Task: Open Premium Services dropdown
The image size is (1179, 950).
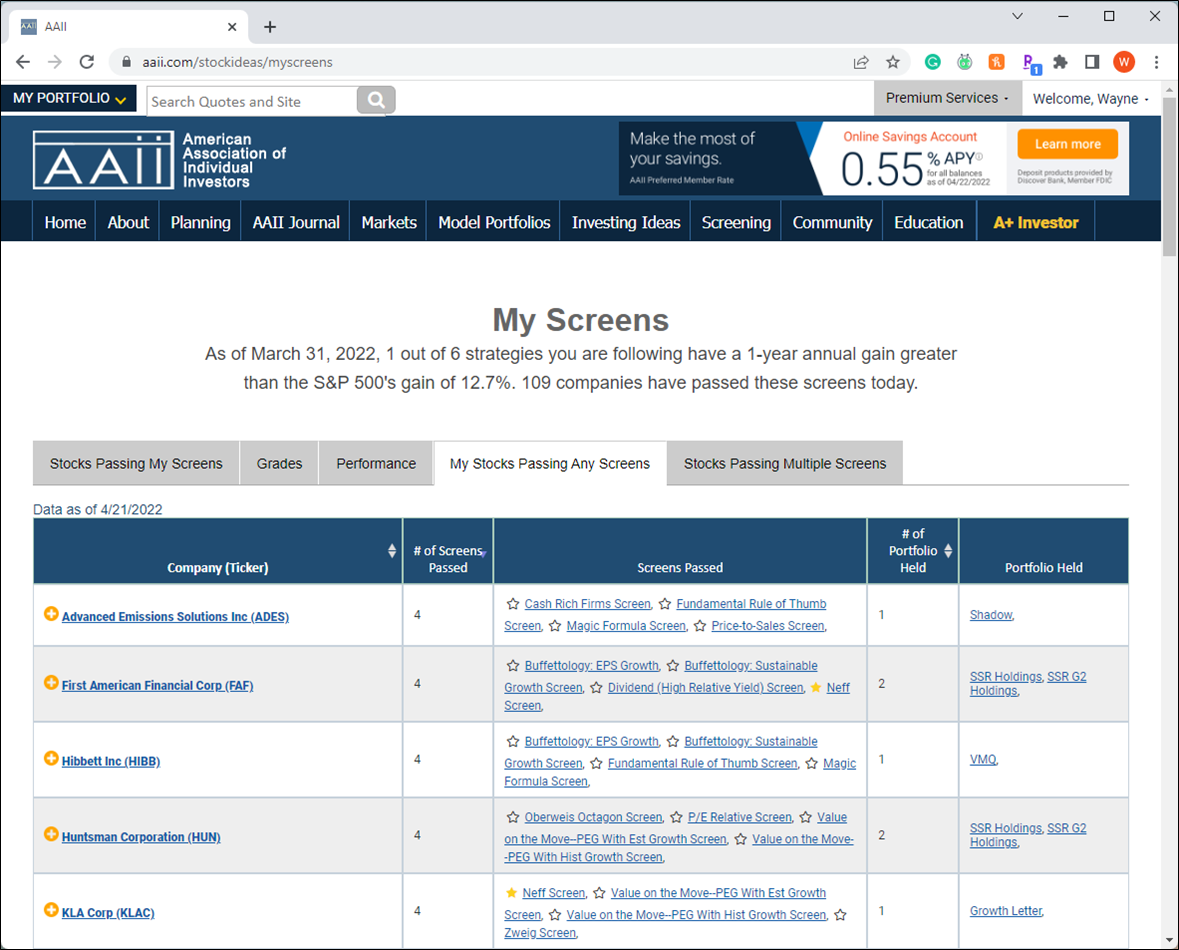Action: point(947,98)
